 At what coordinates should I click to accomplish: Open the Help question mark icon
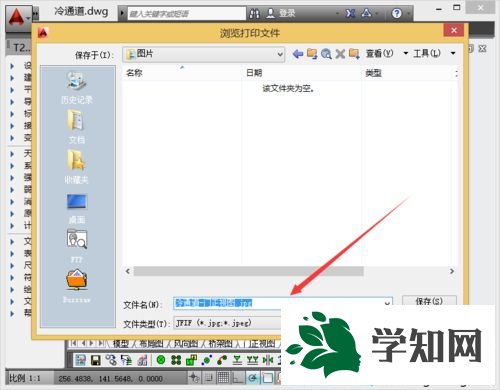[x=396, y=13]
